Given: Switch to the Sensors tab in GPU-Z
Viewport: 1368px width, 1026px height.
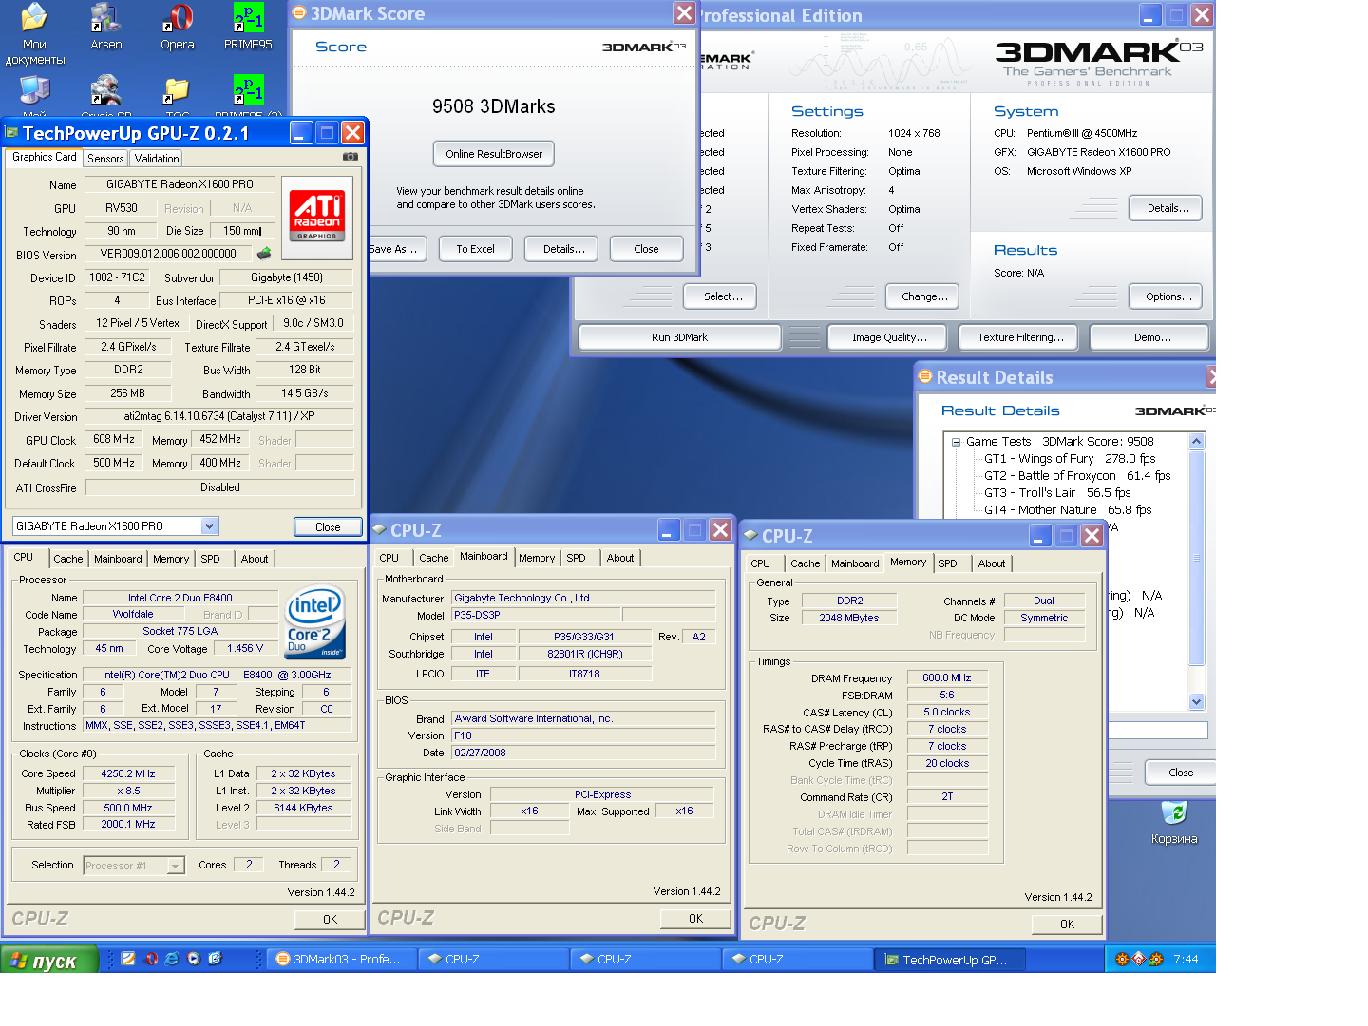Looking at the screenshot, I should 105,158.
